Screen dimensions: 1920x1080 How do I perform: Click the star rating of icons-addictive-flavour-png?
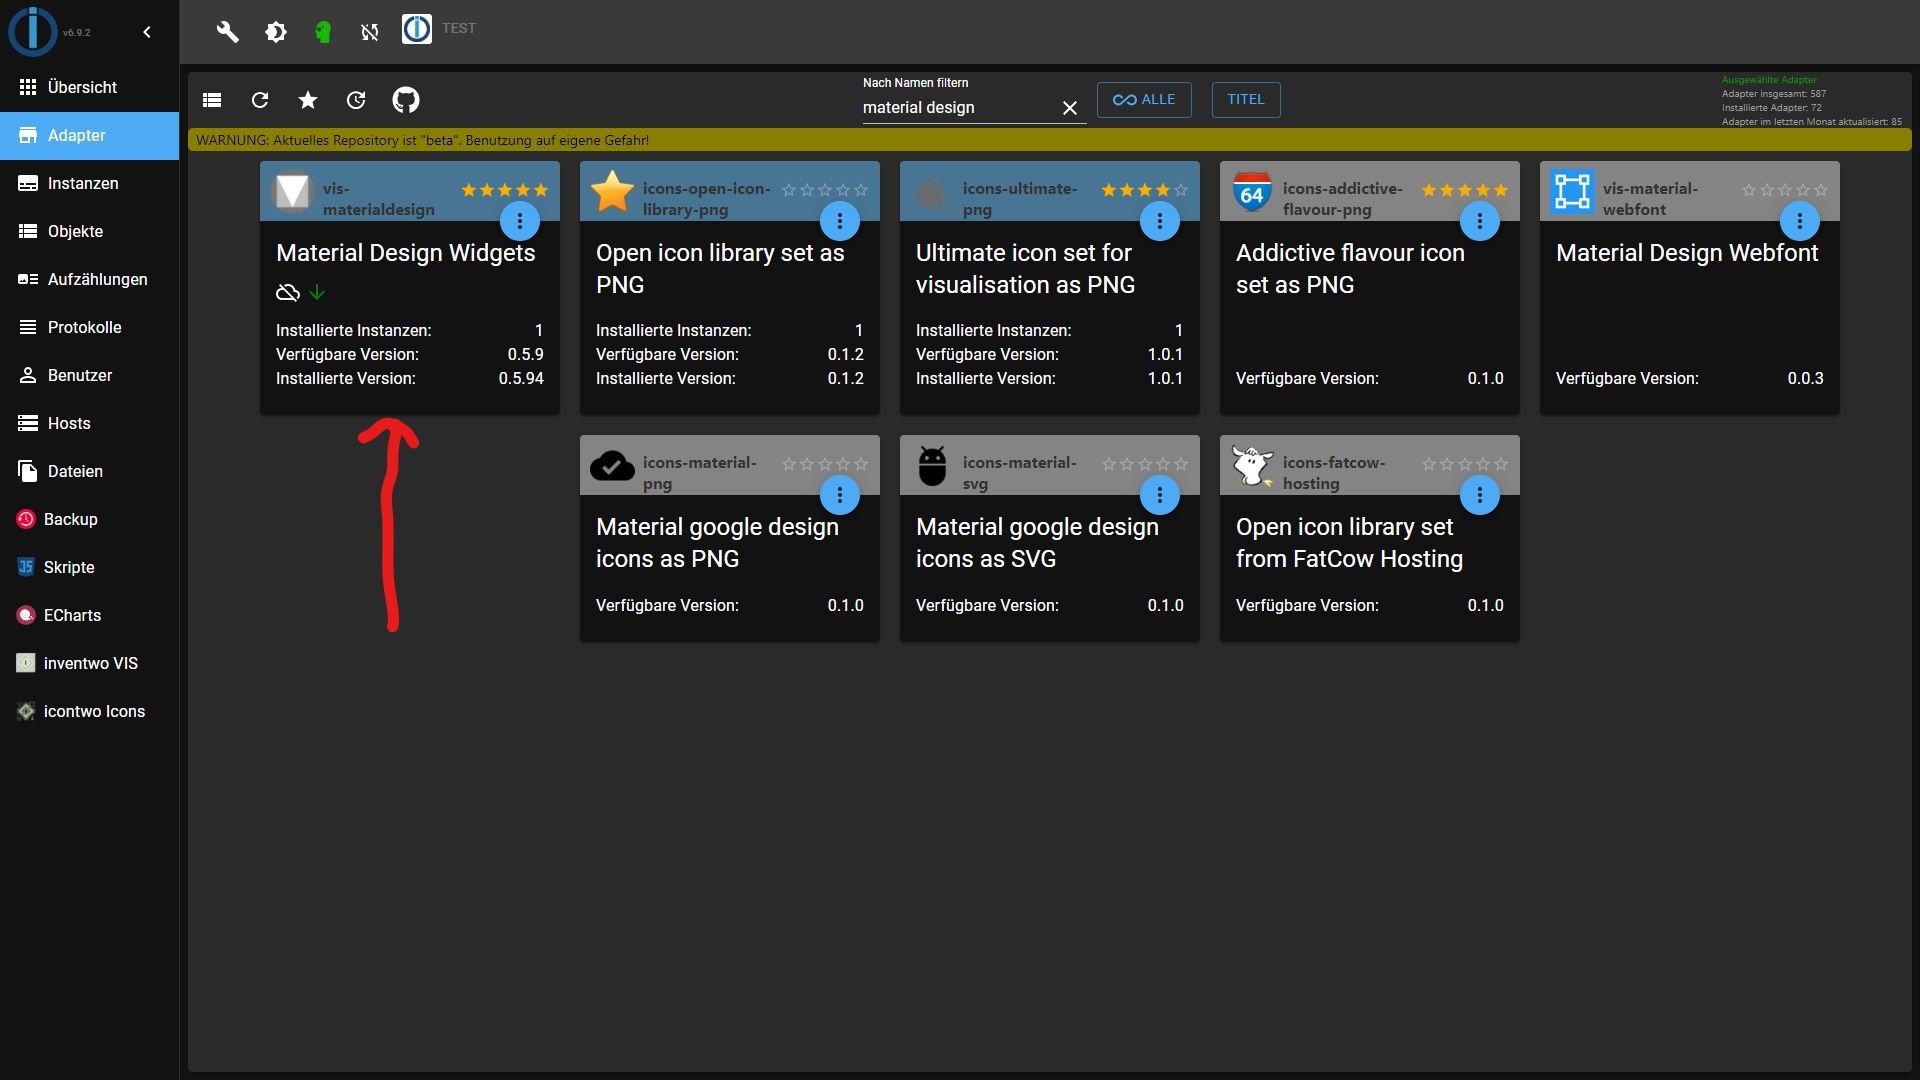point(1465,190)
